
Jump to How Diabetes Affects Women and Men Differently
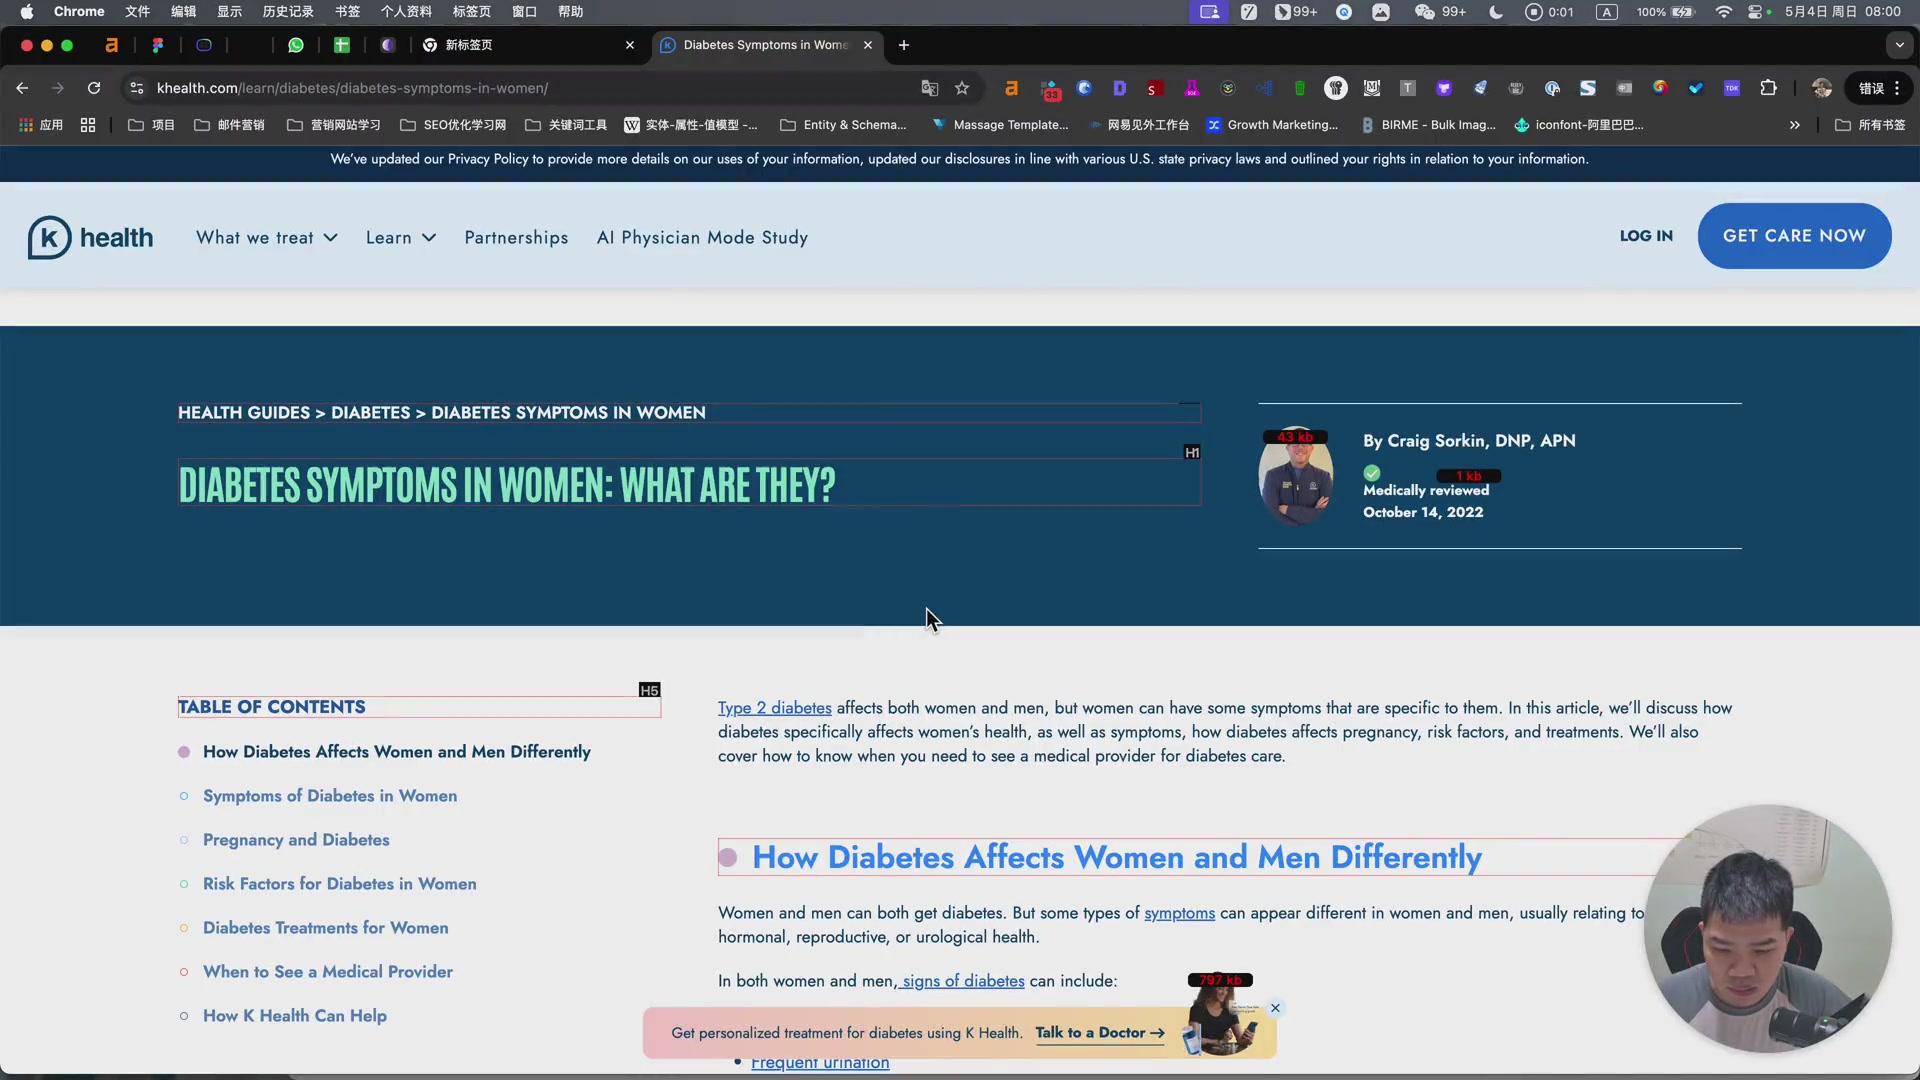click(396, 752)
